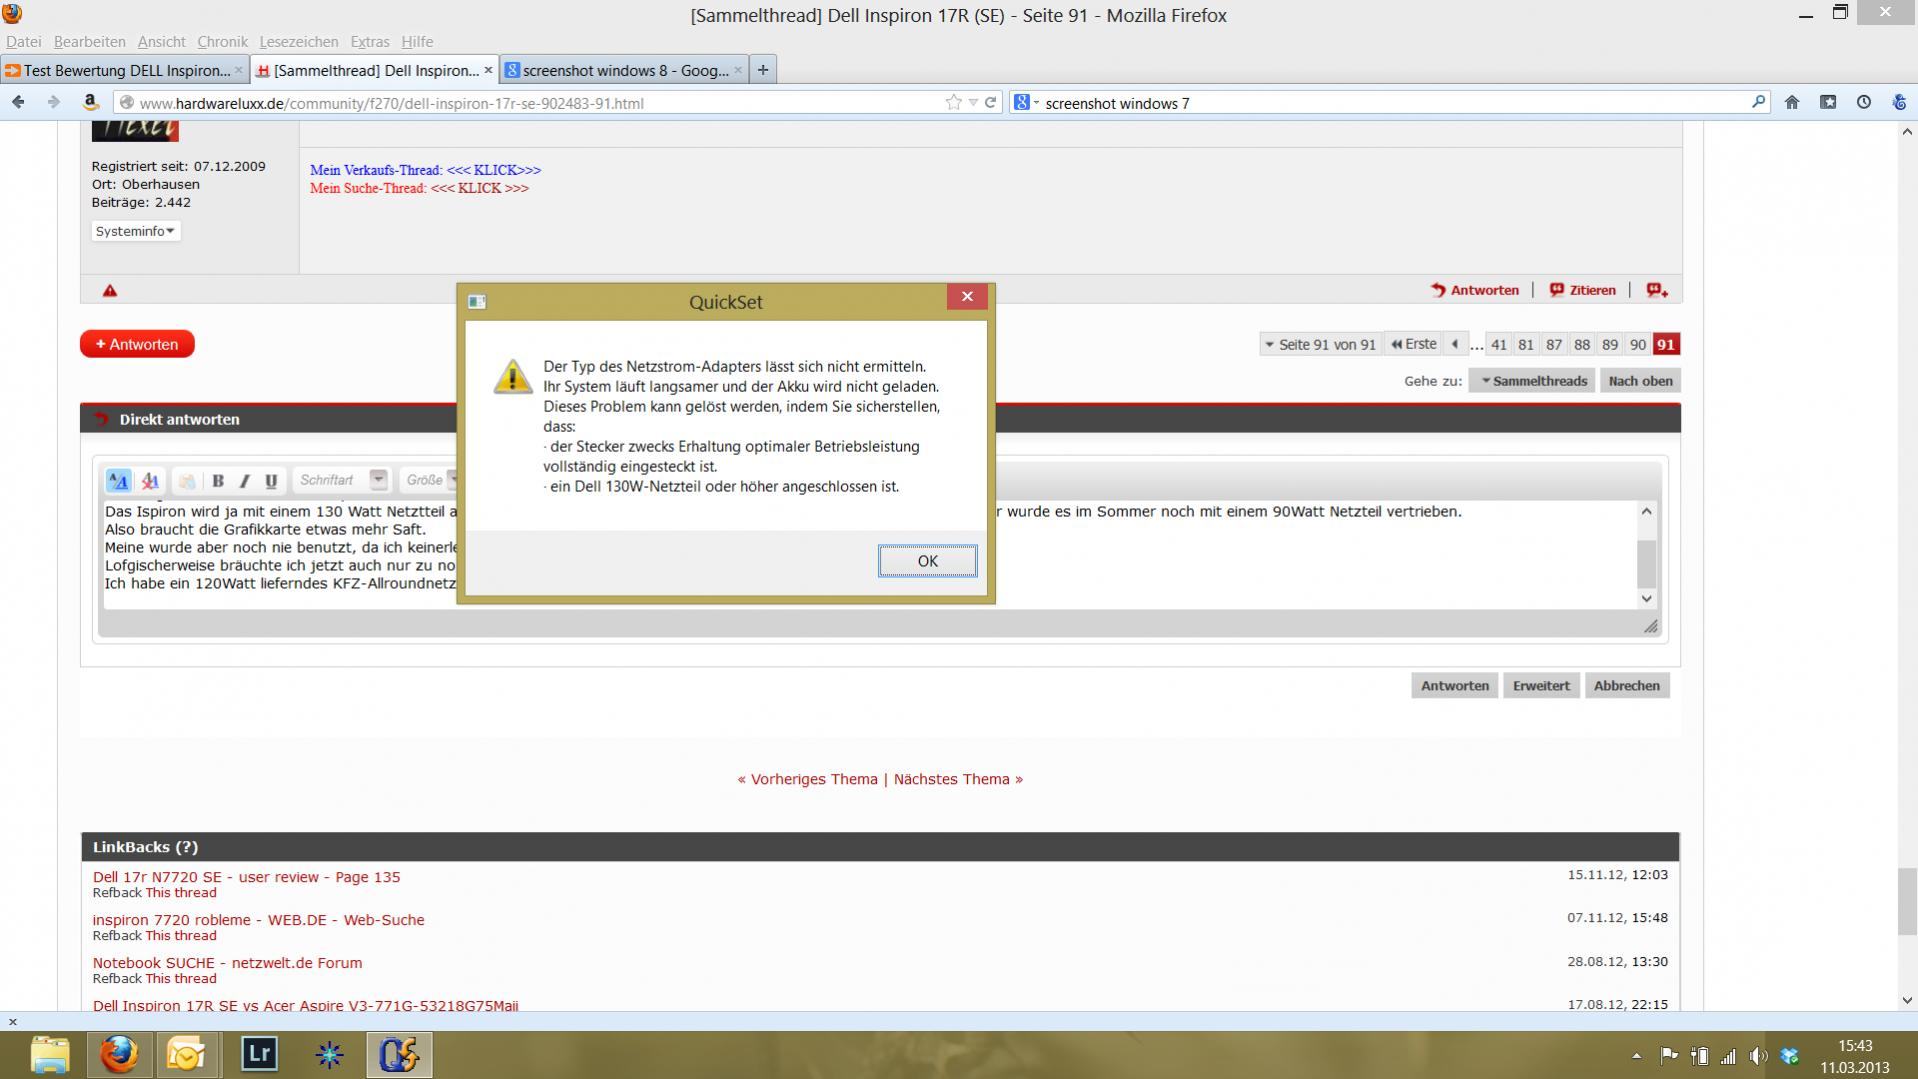The height and width of the screenshot is (1079, 1918).
Task: Open the Schriftart font dropdown
Action: [342, 480]
